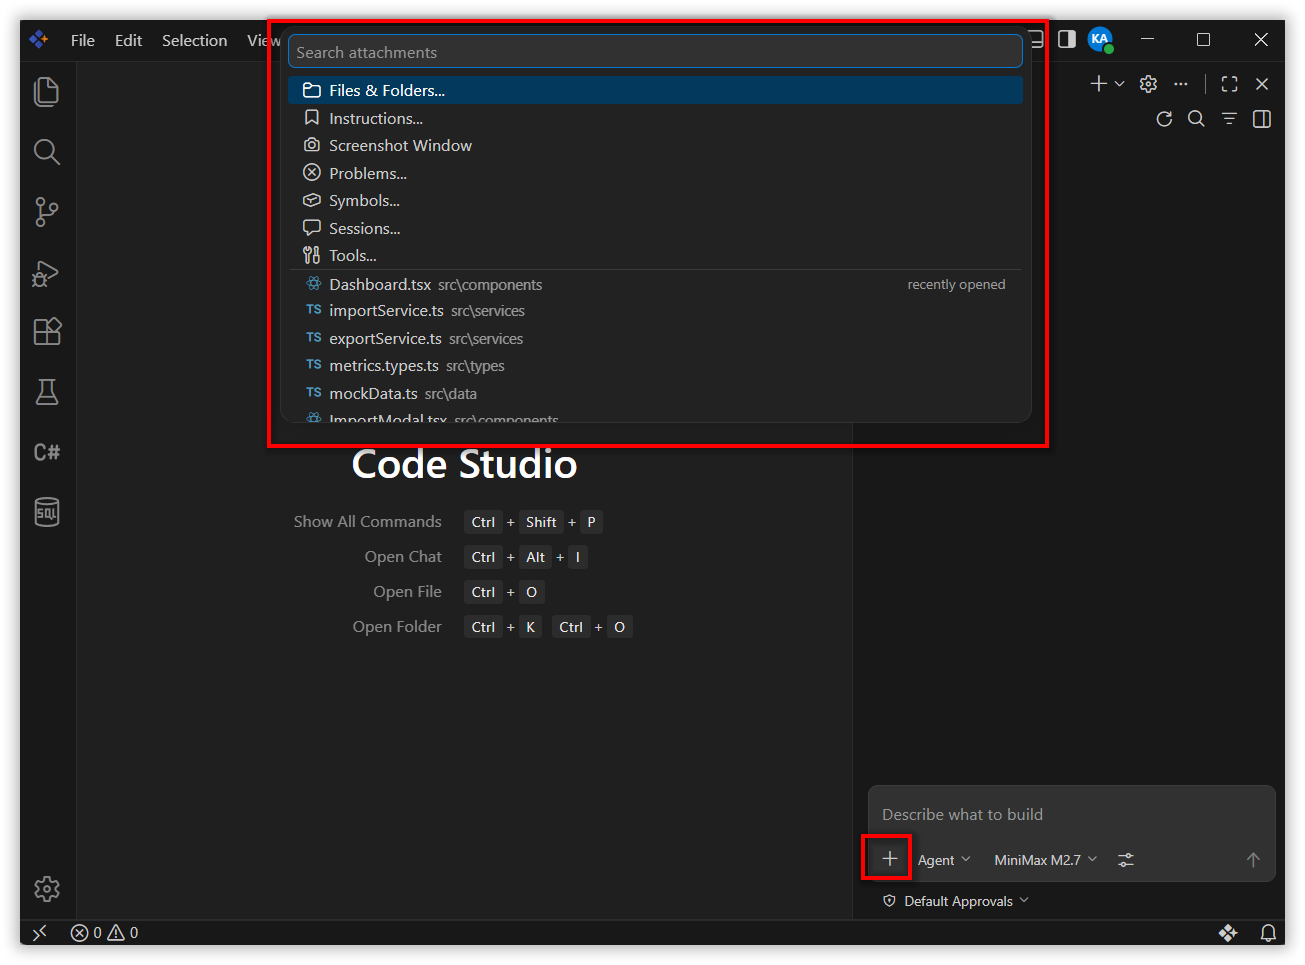Expand the new chat dropdown chevron
Viewport: 1305px width, 965px height.
pyautogui.click(x=1119, y=84)
